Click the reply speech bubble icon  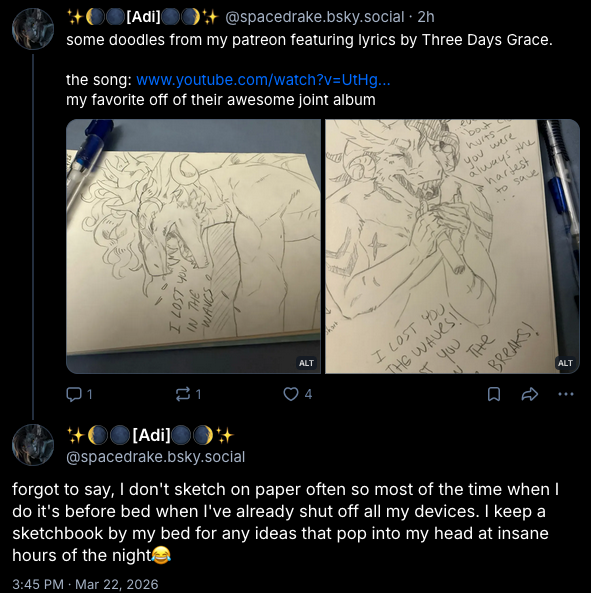pos(73,394)
